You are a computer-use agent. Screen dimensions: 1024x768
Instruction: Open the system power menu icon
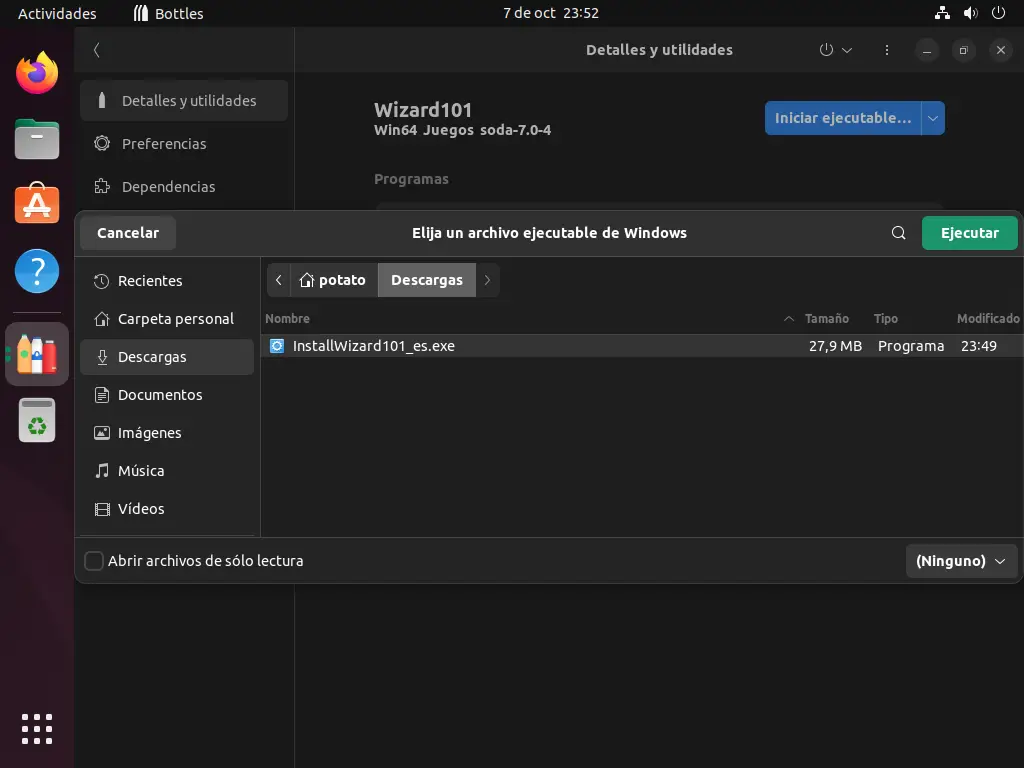[998, 13]
